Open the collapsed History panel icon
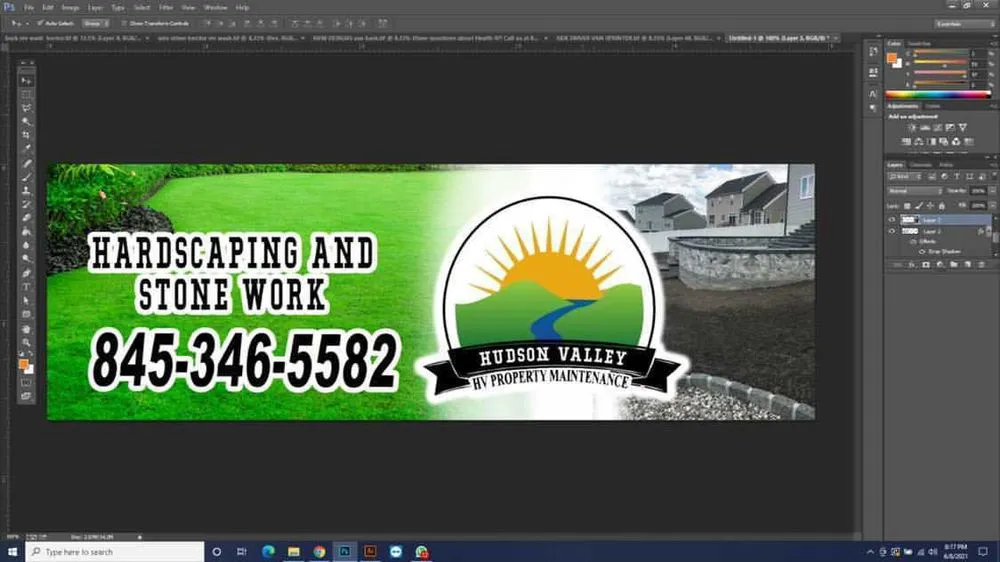 (x=873, y=52)
